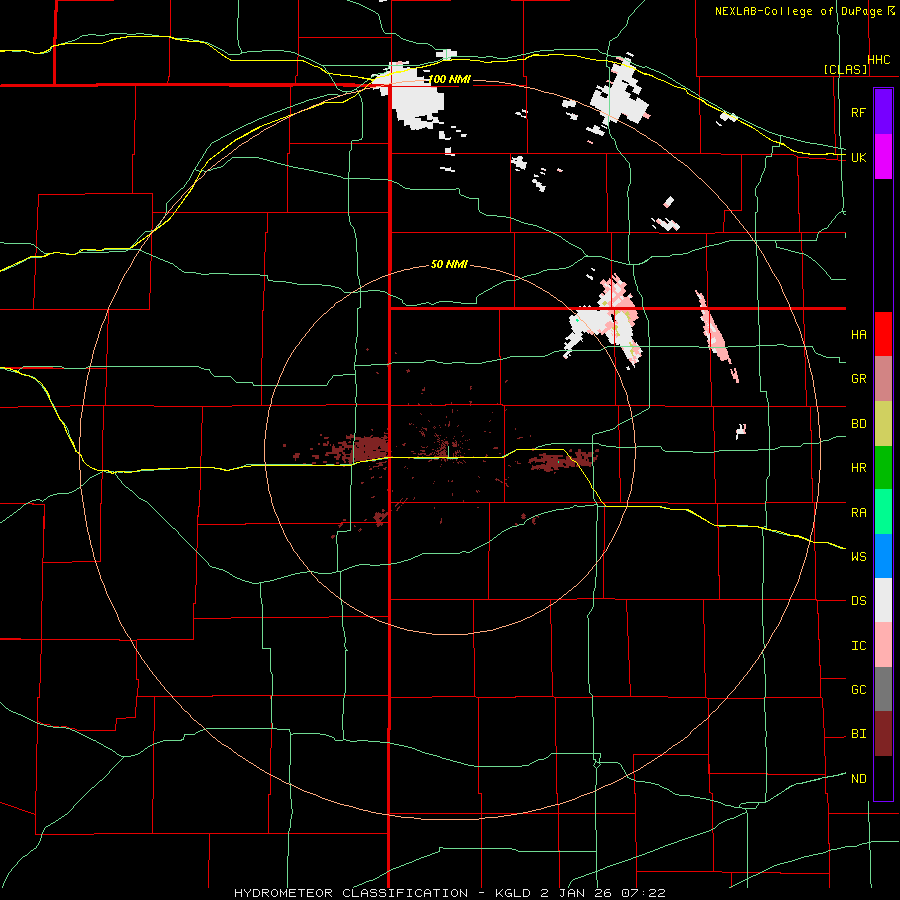Click the pink IC legend swatch
Screen dimensions: 900x900
pos(883,645)
